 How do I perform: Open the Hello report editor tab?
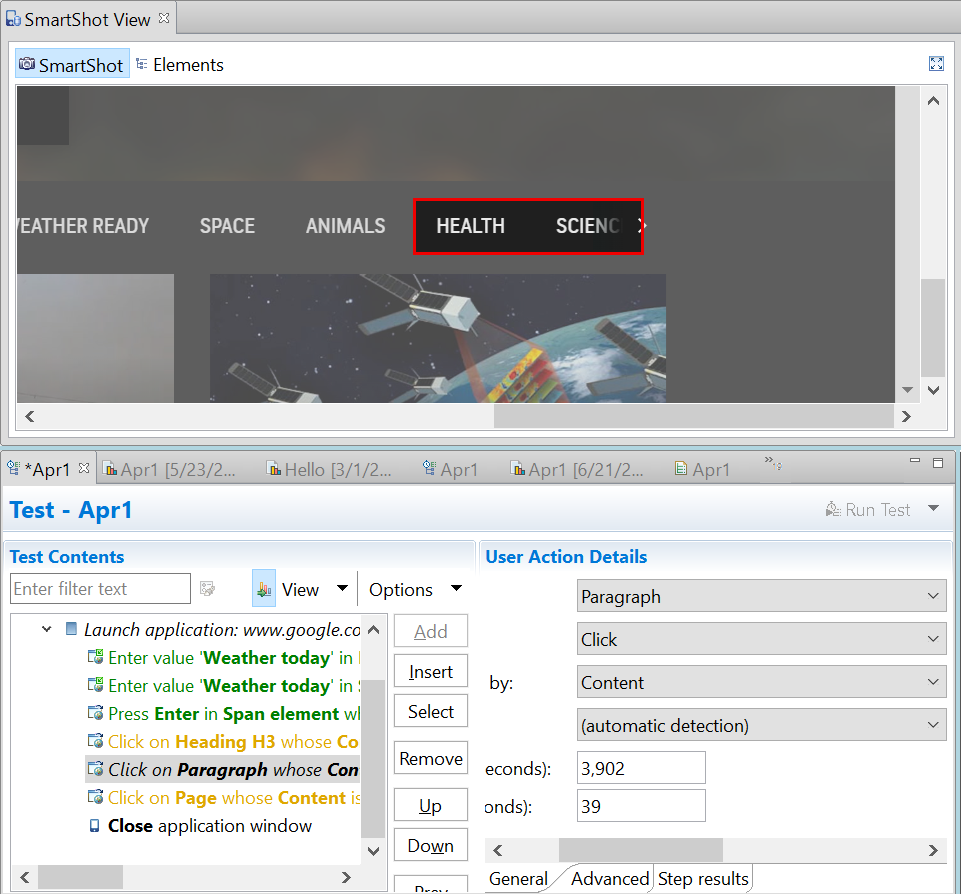coord(331,469)
